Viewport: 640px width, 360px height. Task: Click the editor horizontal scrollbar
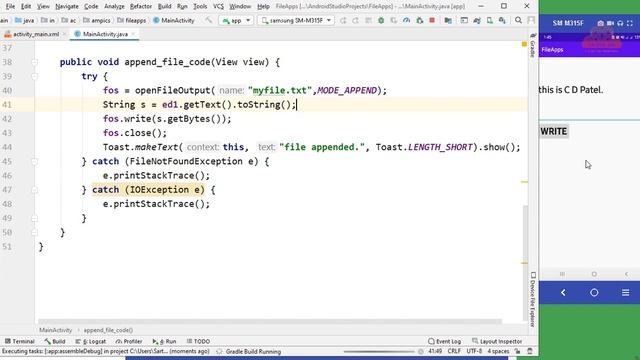click(x=269, y=322)
